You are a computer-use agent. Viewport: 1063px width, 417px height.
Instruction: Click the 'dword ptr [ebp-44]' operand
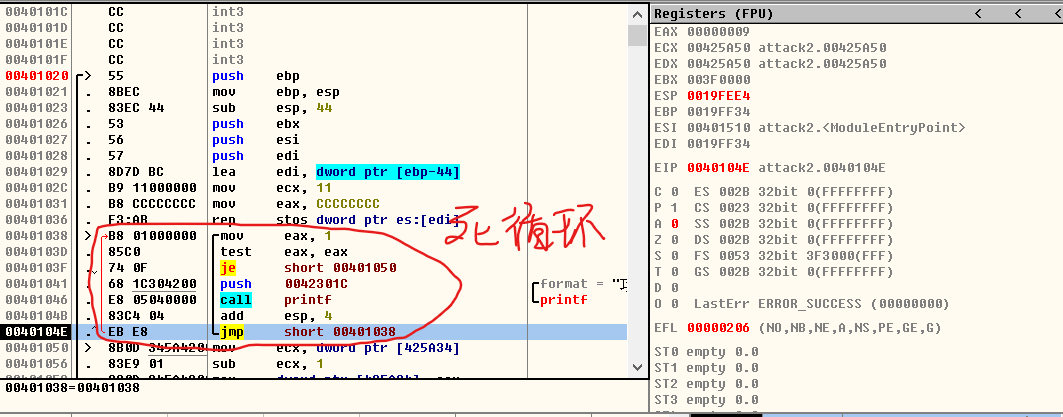[388, 172]
